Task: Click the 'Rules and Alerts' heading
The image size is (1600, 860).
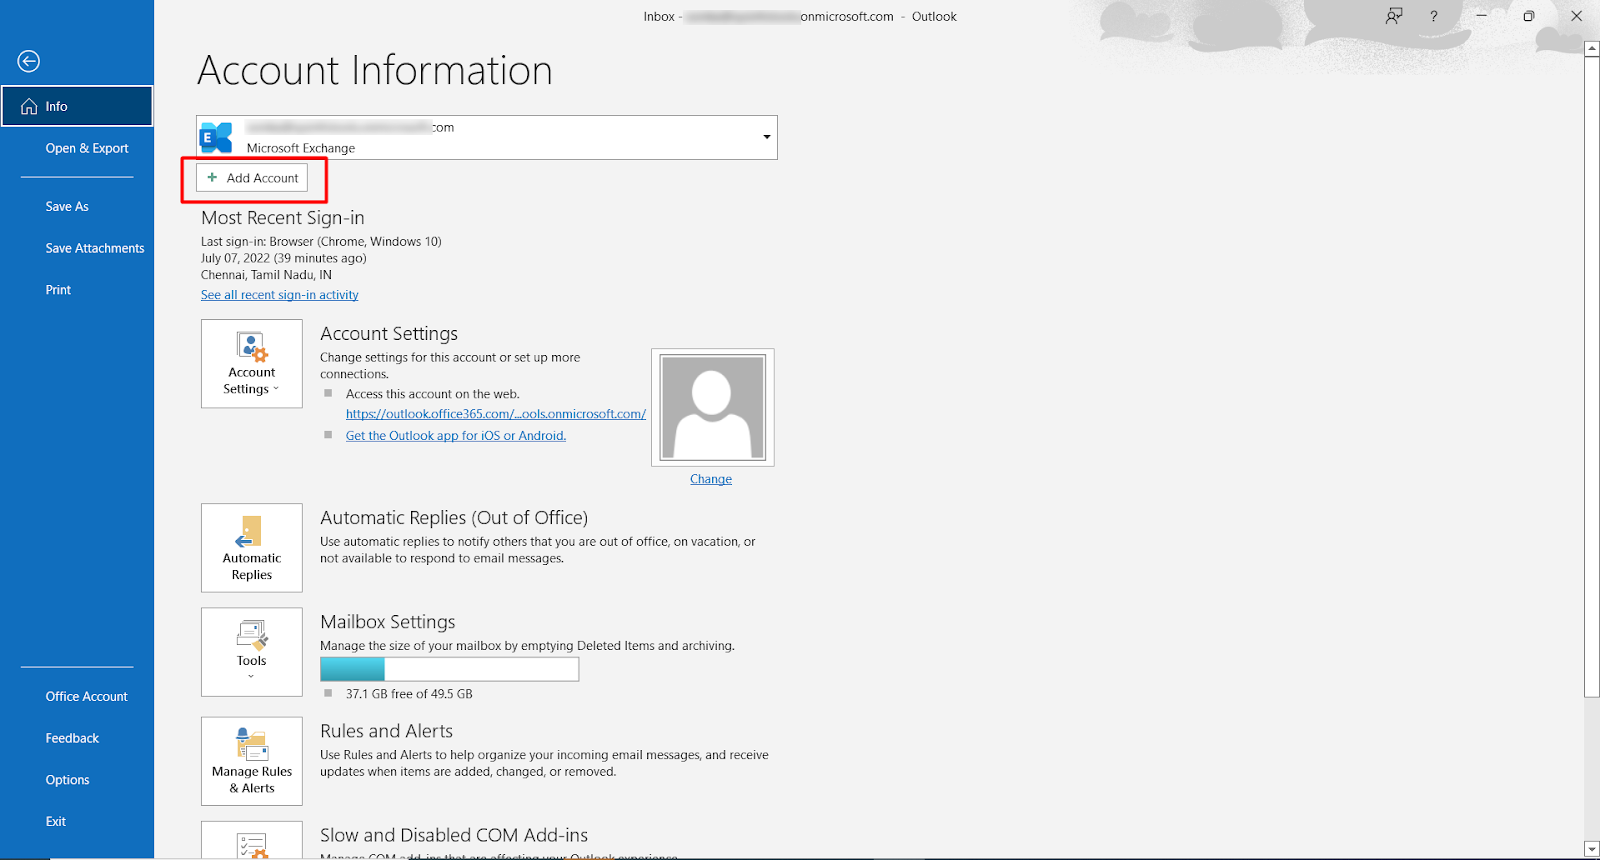Action: (x=386, y=731)
